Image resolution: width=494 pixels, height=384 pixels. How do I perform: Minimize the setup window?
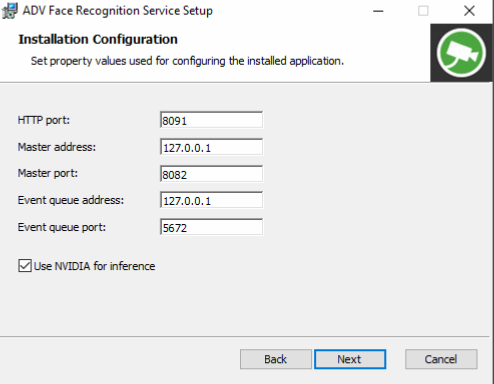coord(378,11)
